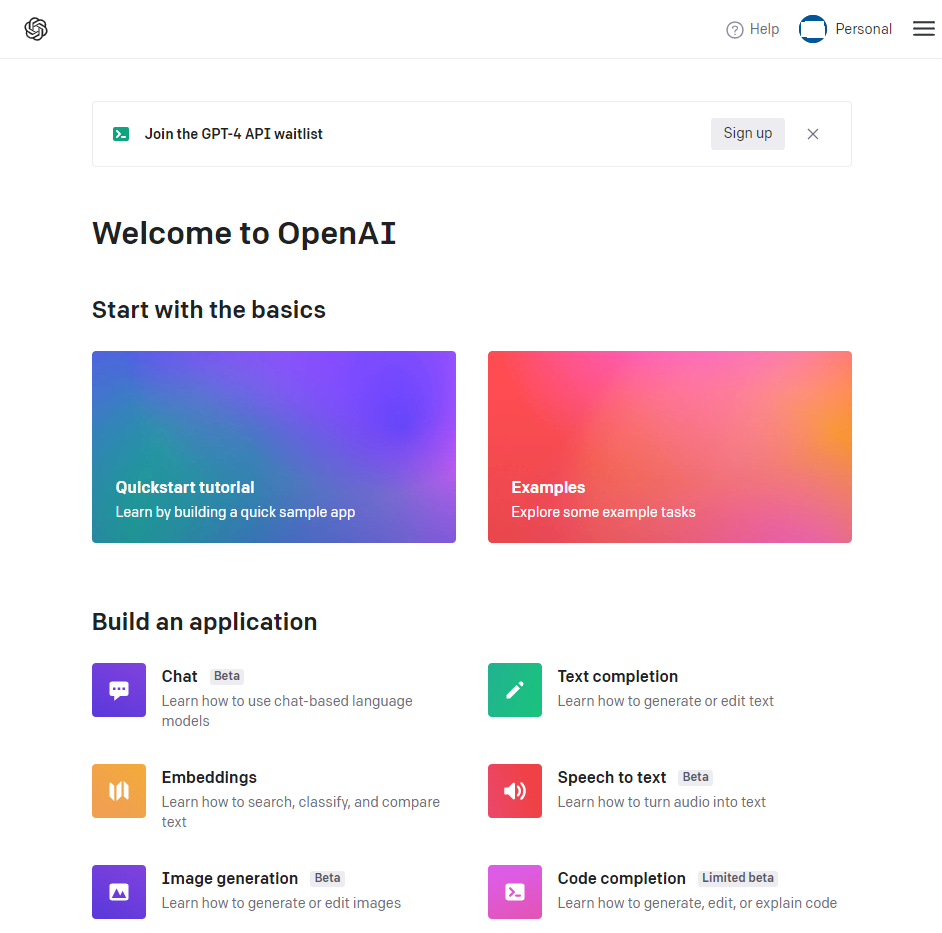Click 'Join the GPT-4 API waitlist' text
The image size is (942, 933).
234,134
